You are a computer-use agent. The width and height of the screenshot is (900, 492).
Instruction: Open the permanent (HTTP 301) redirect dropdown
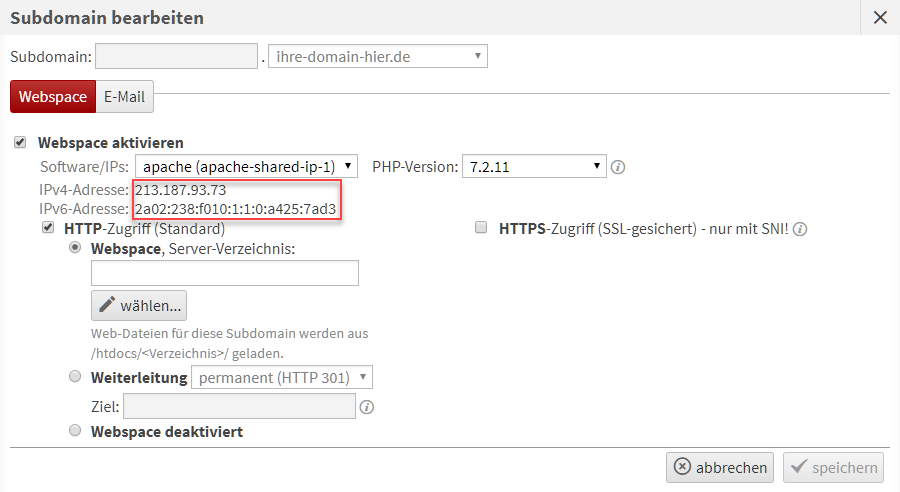[282, 377]
